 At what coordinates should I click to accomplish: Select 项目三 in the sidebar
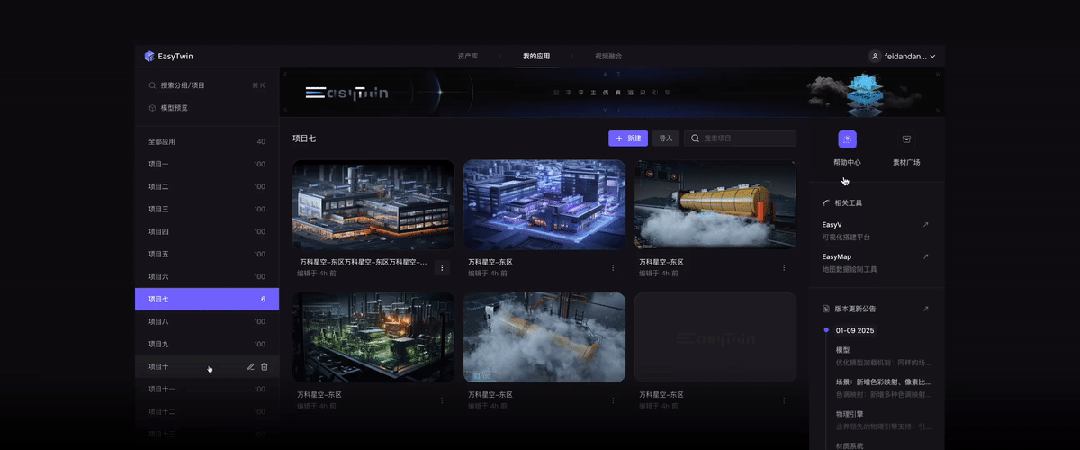tap(207, 209)
